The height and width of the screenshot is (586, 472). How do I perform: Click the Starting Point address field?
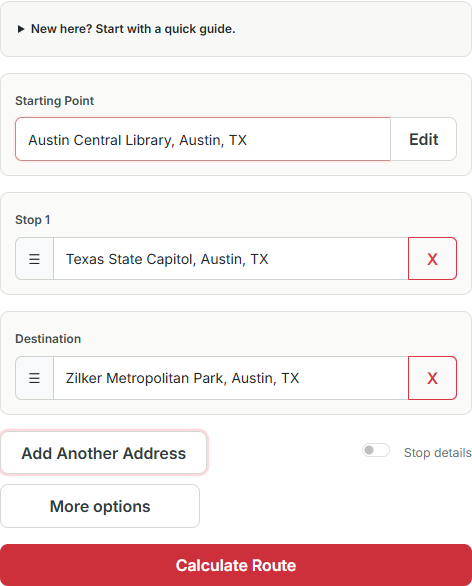tap(203, 139)
